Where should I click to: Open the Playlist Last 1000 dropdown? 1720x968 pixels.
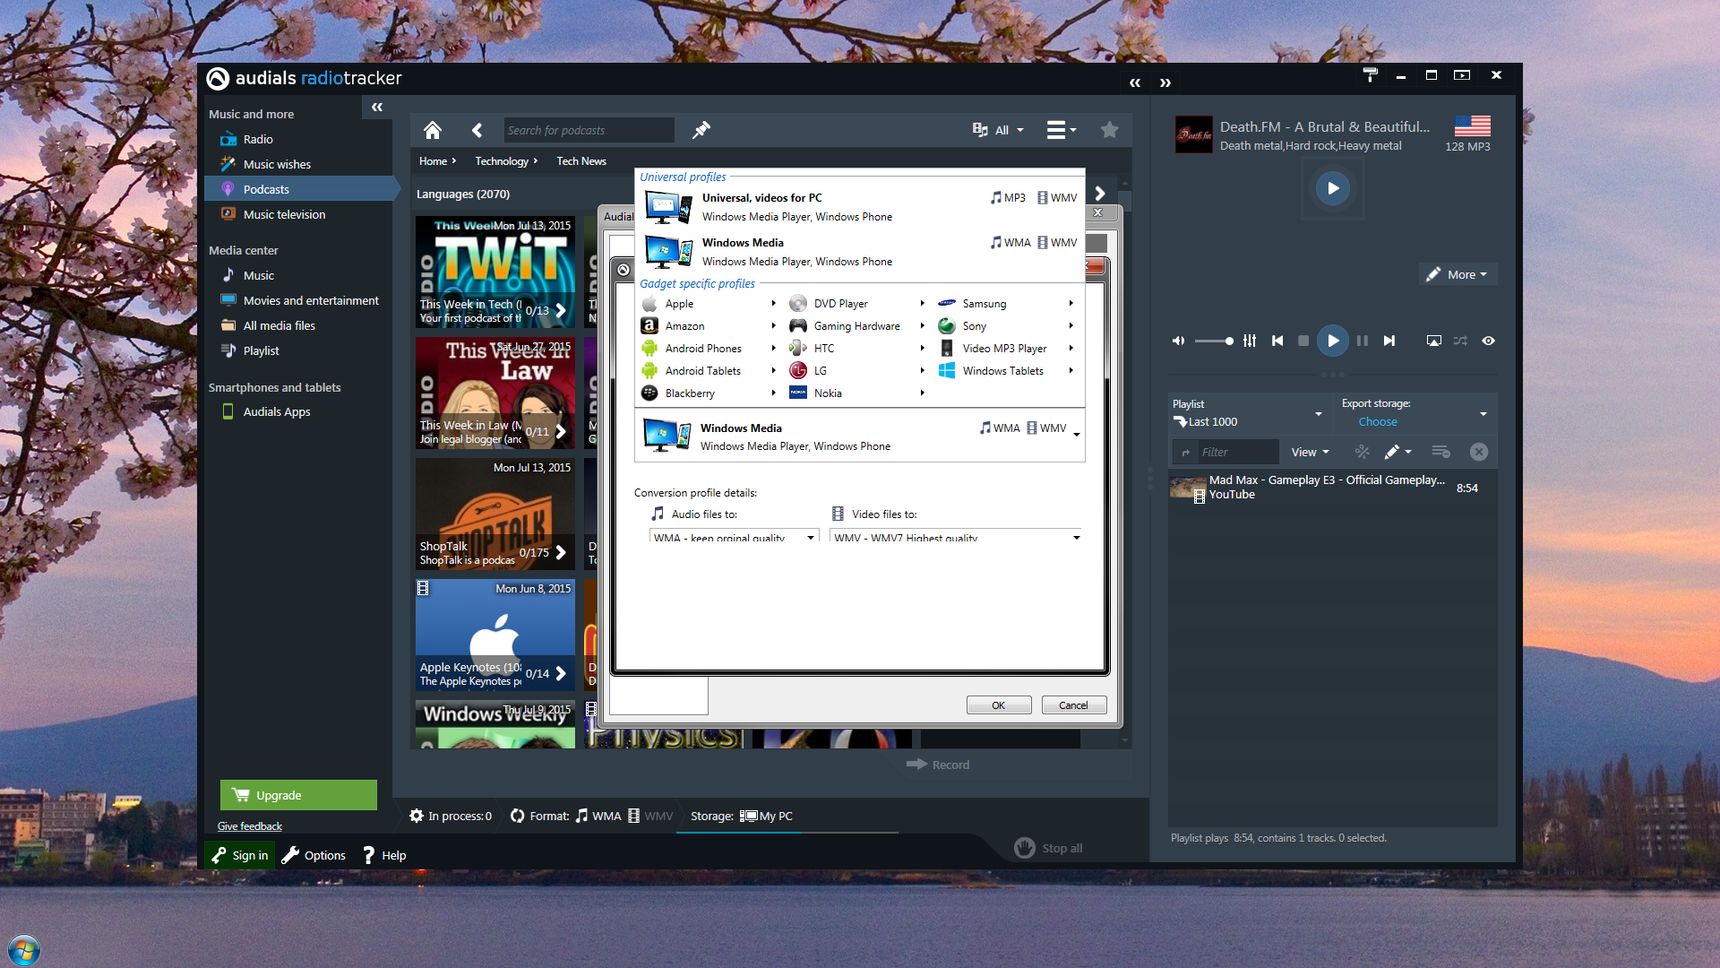point(1318,413)
